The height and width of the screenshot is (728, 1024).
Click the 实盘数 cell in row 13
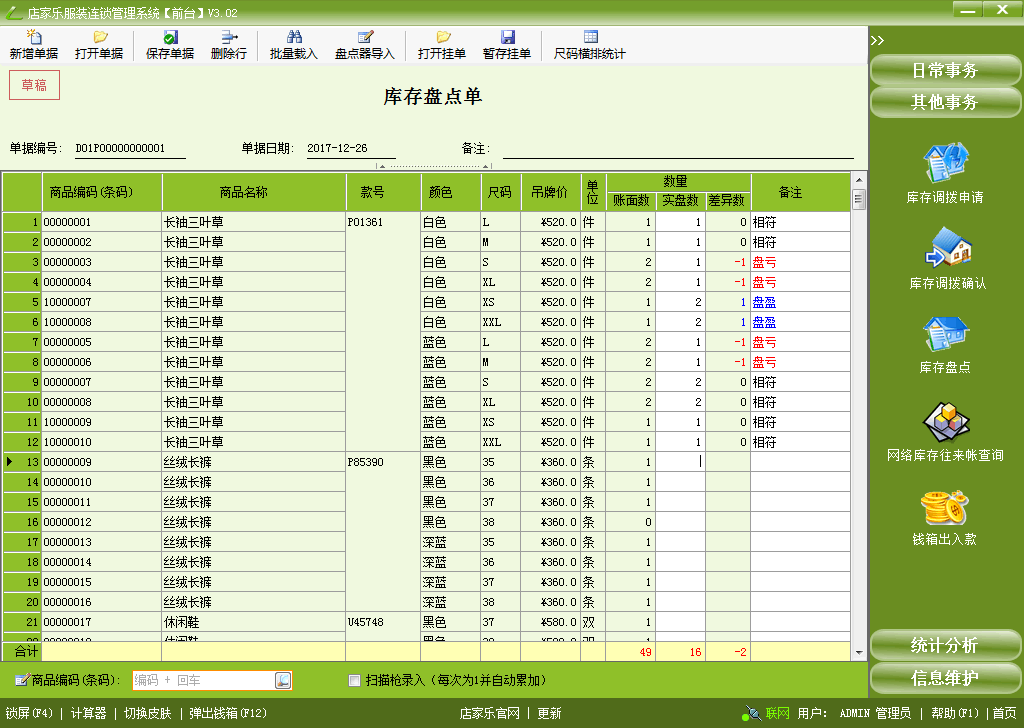pos(680,462)
